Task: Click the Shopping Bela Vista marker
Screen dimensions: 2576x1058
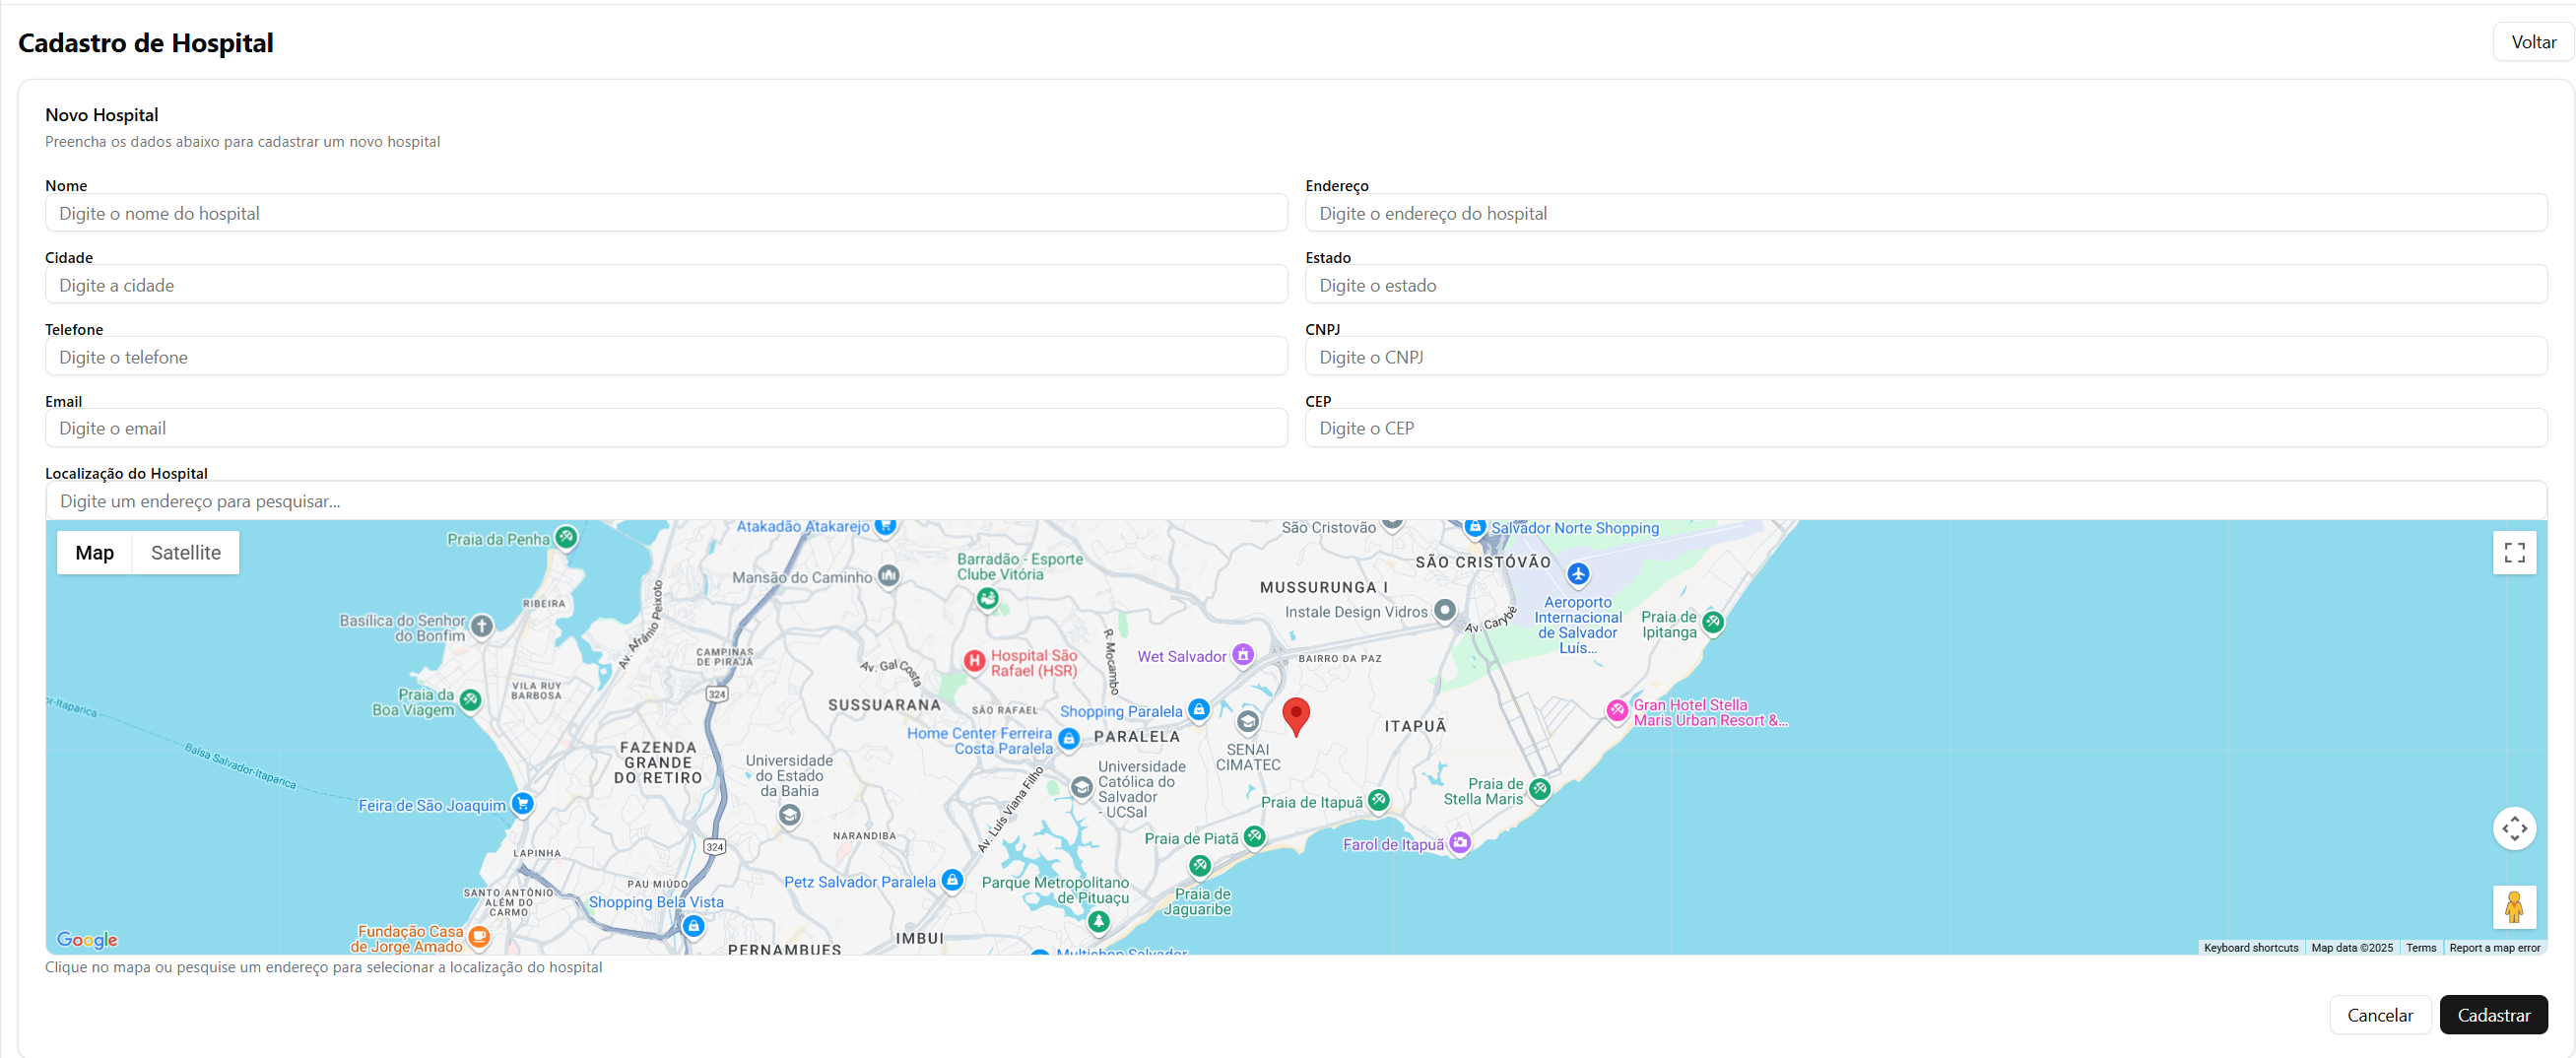Action: 694,927
